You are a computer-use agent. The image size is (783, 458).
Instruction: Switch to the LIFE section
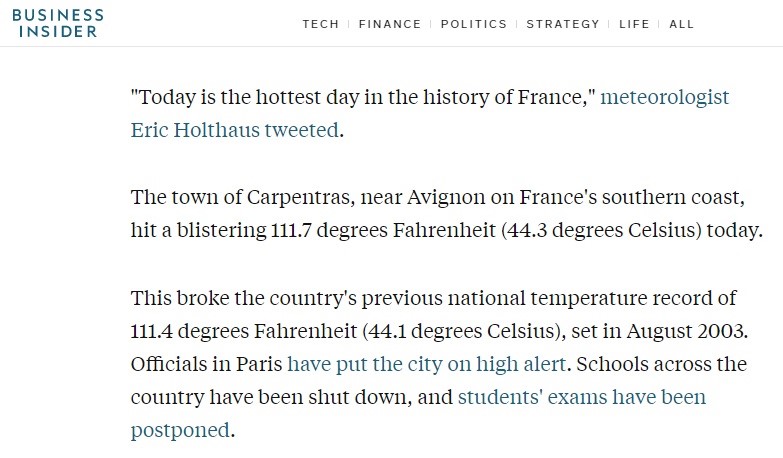[x=634, y=24]
